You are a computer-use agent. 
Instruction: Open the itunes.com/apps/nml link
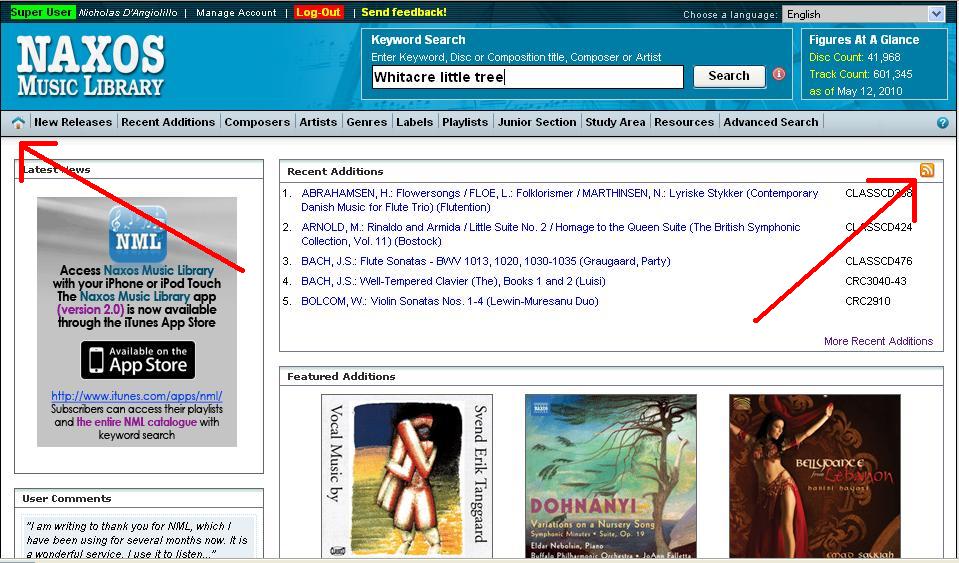coord(137,396)
